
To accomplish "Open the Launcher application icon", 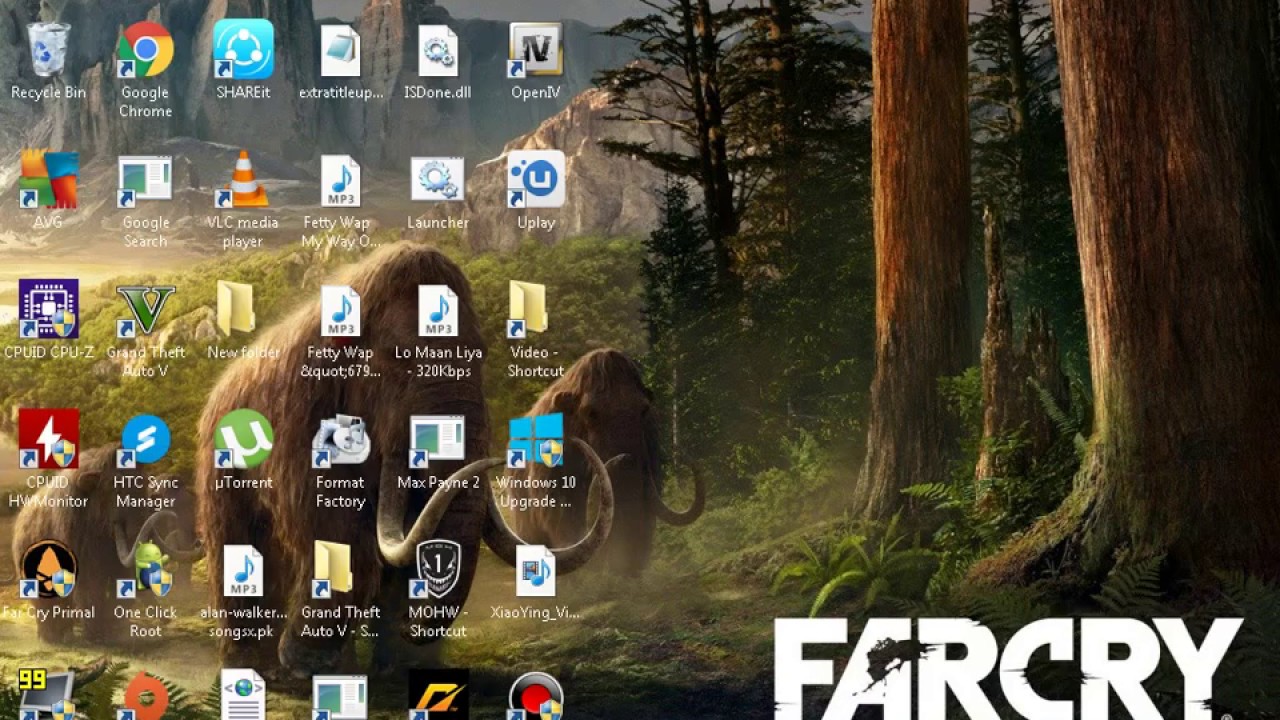I will coord(437,180).
